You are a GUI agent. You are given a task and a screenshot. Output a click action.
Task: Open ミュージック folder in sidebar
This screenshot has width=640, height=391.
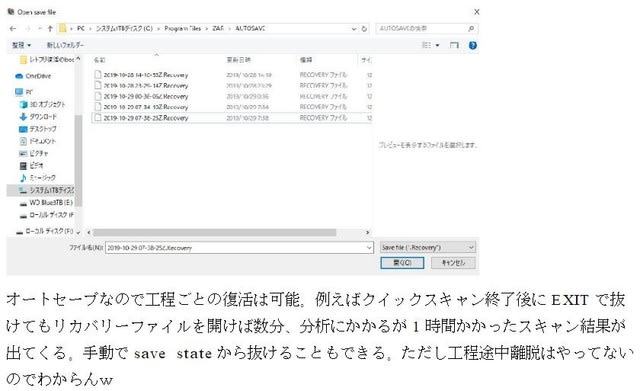38,178
